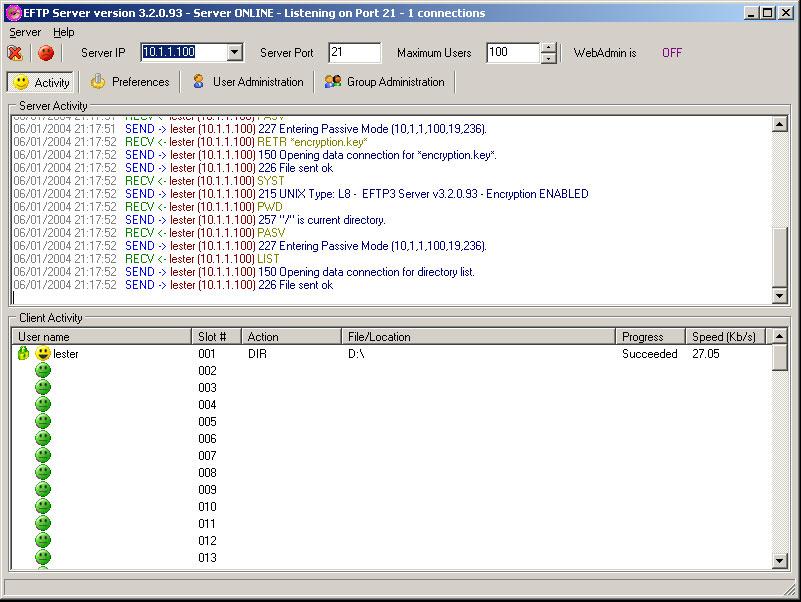Click log line 257 "/" is current directory
The height and width of the screenshot is (602, 801).
pyautogui.click(x=199, y=220)
